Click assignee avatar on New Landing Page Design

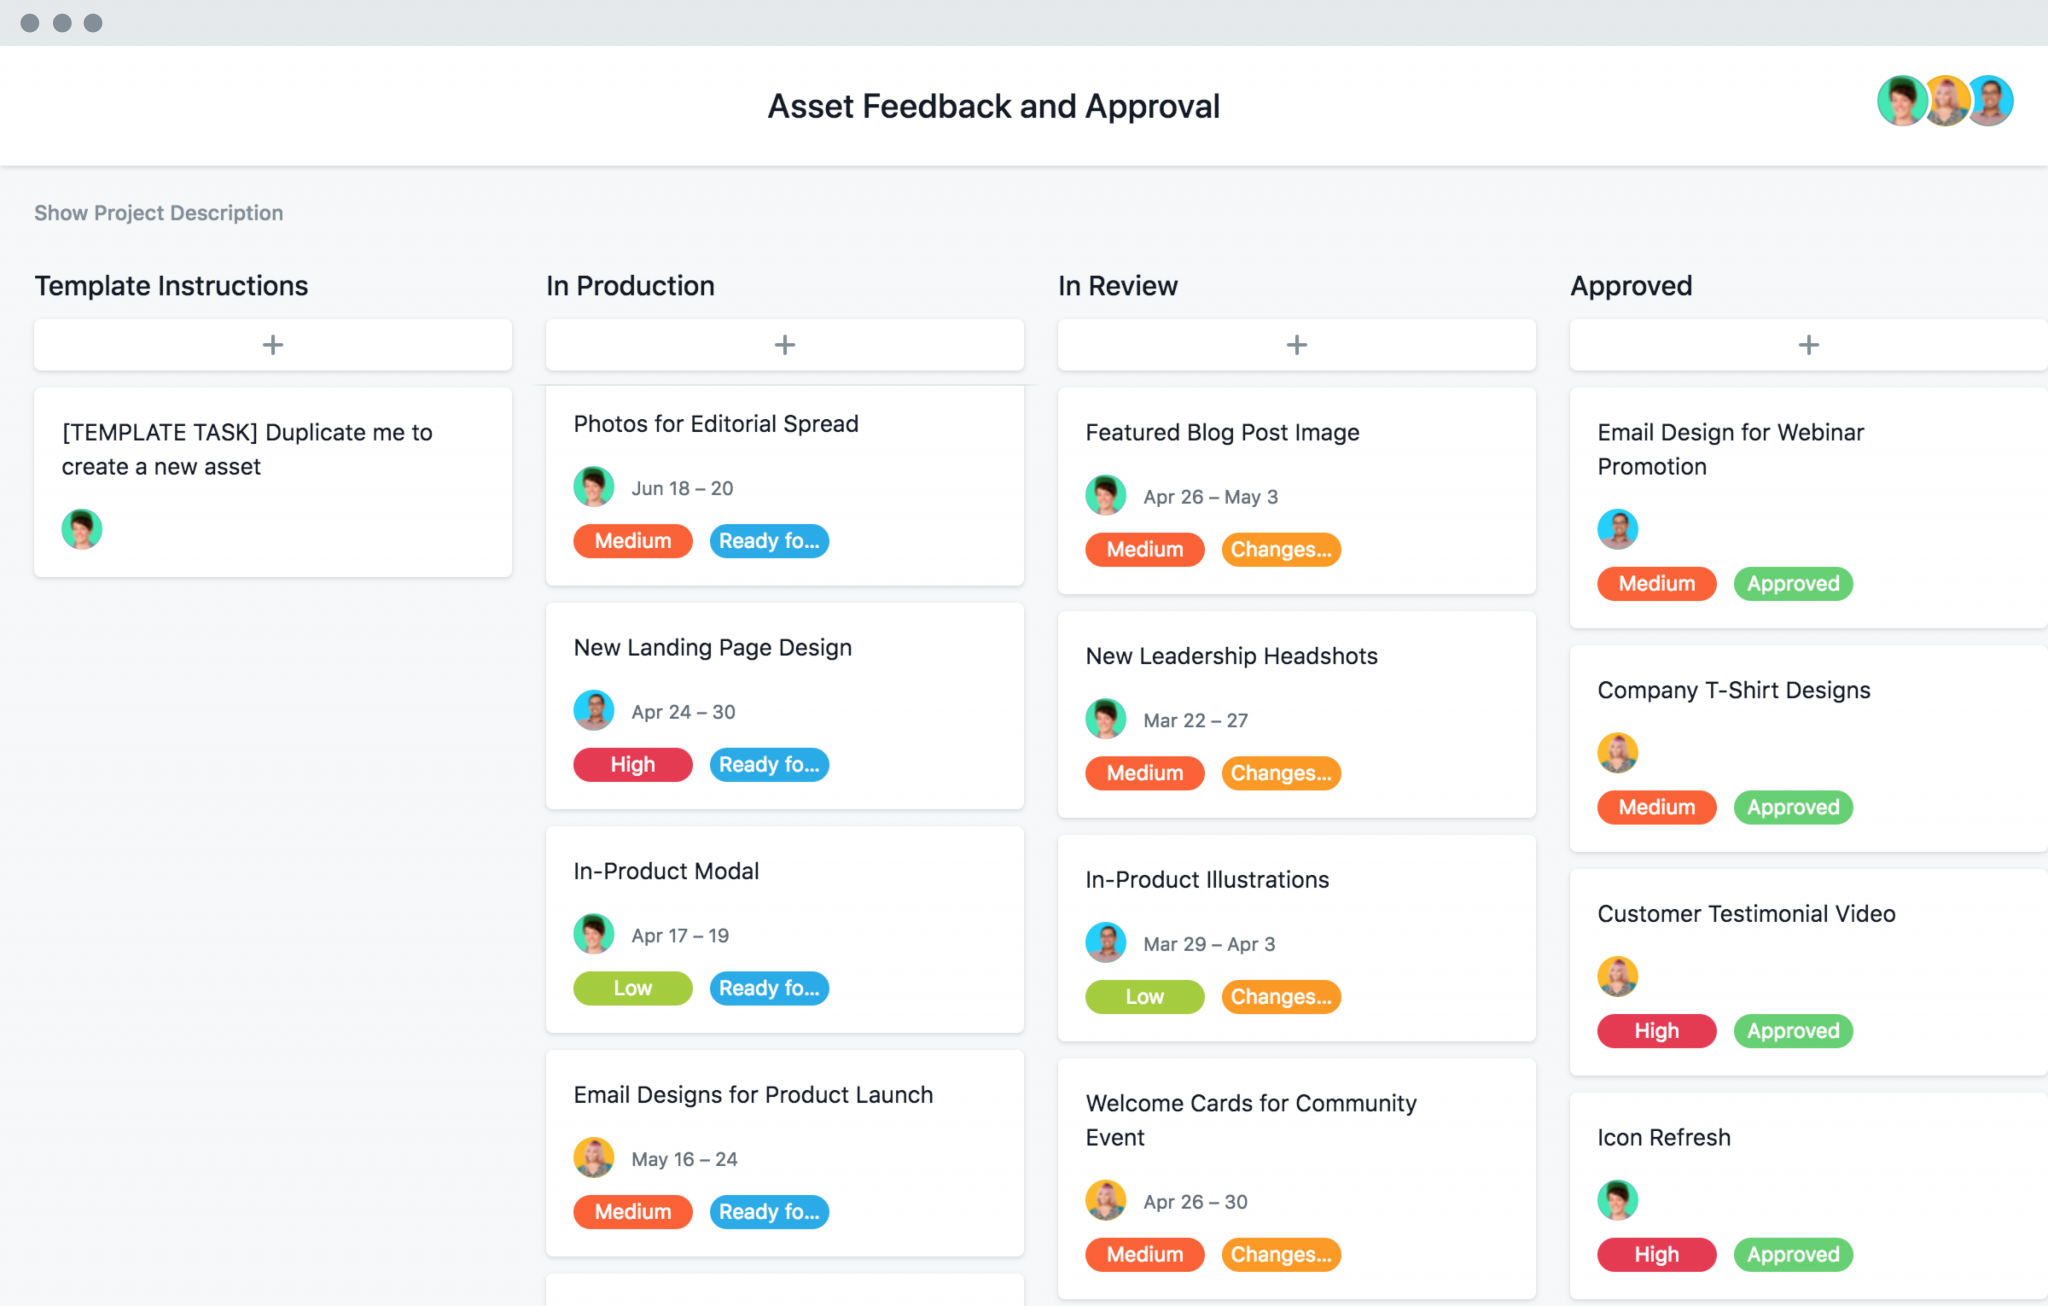tap(594, 711)
